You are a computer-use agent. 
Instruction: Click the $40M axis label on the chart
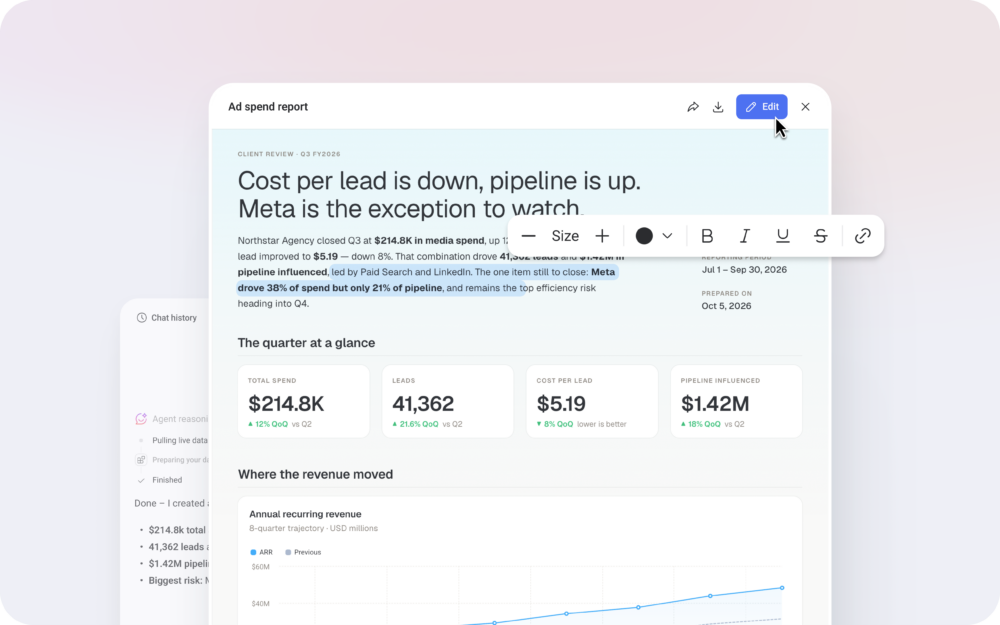260,603
